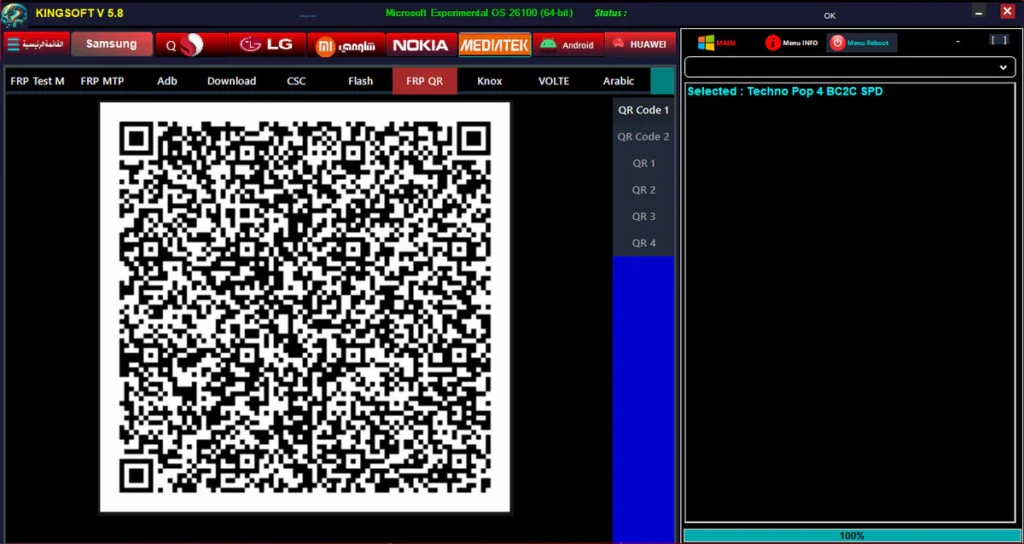Switch to the FRP Test M tab
This screenshot has width=1024, height=544.
(x=38, y=81)
